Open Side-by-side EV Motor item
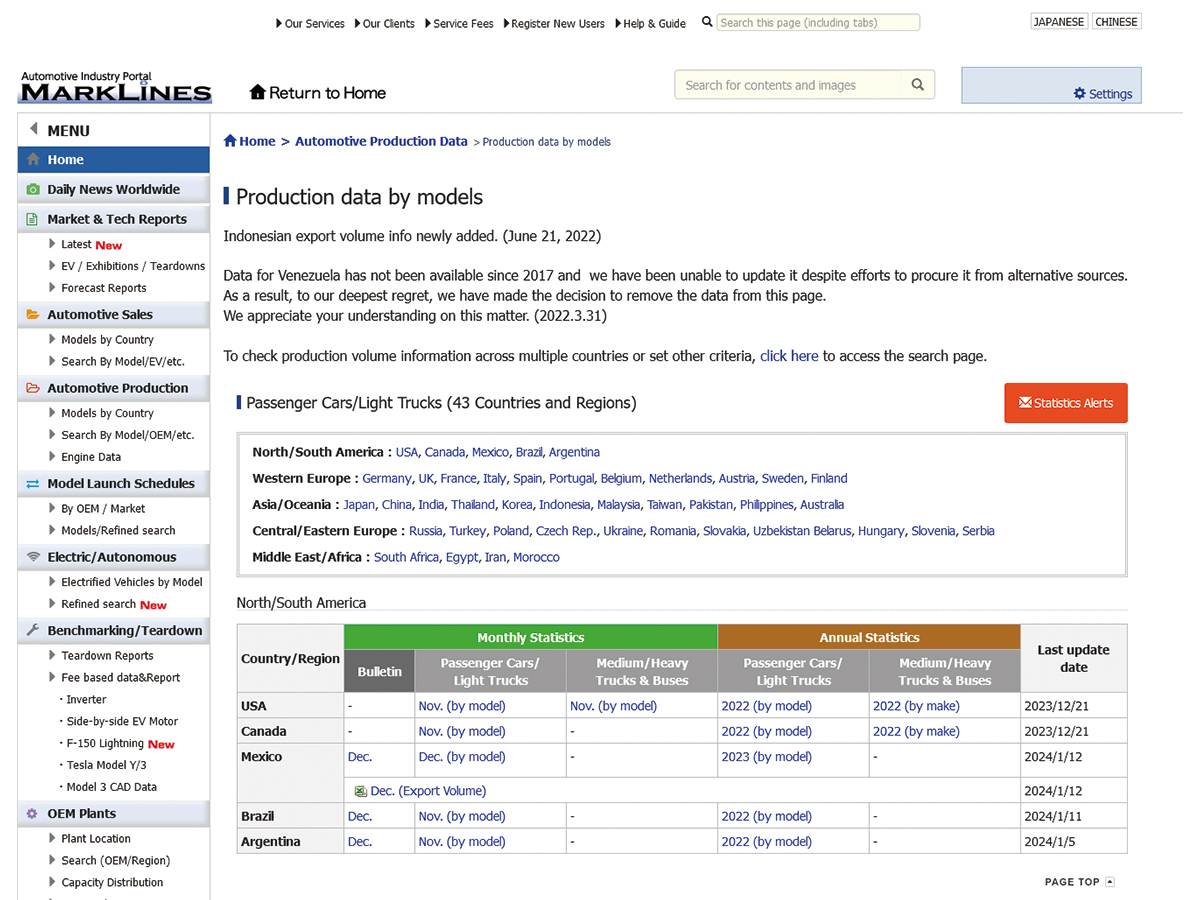Viewport: 1200px width, 900px height. [x=123, y=722]
